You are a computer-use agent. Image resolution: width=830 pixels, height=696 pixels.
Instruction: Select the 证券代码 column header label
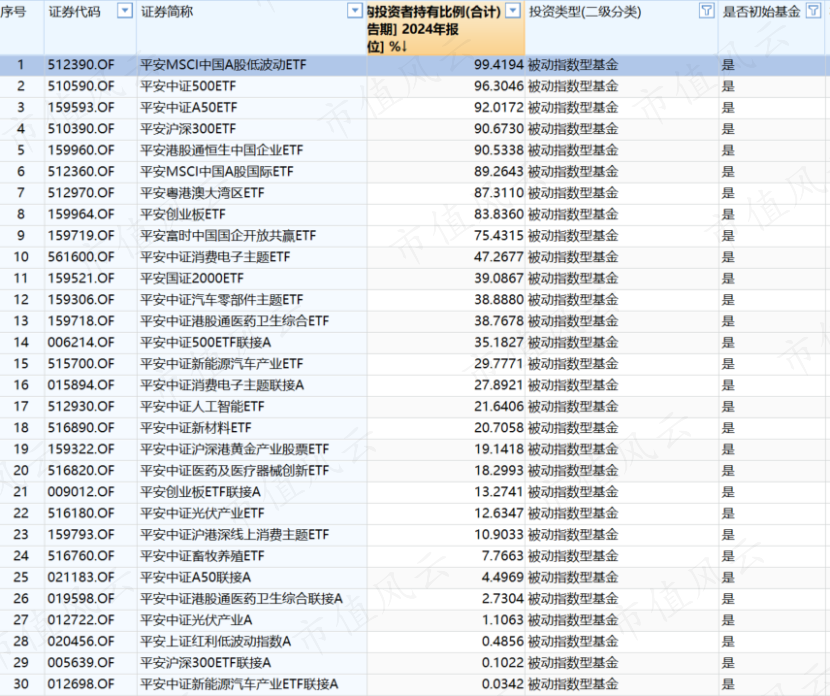pos(75,12)
